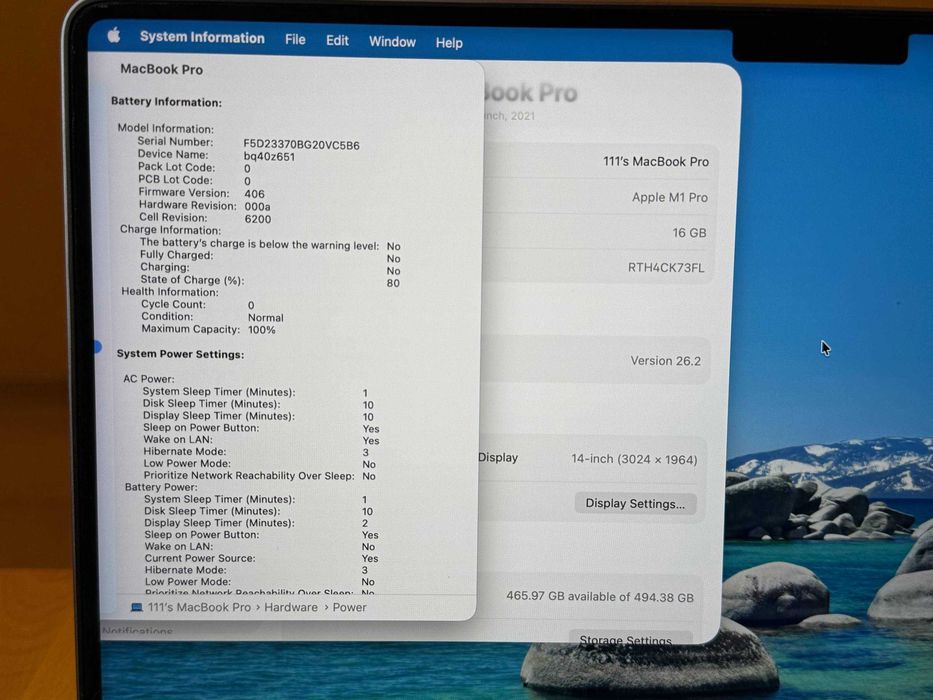Click the Cell Revision value 6200
The width and height of the screenshot is (933, 700).
click(258, 218)
